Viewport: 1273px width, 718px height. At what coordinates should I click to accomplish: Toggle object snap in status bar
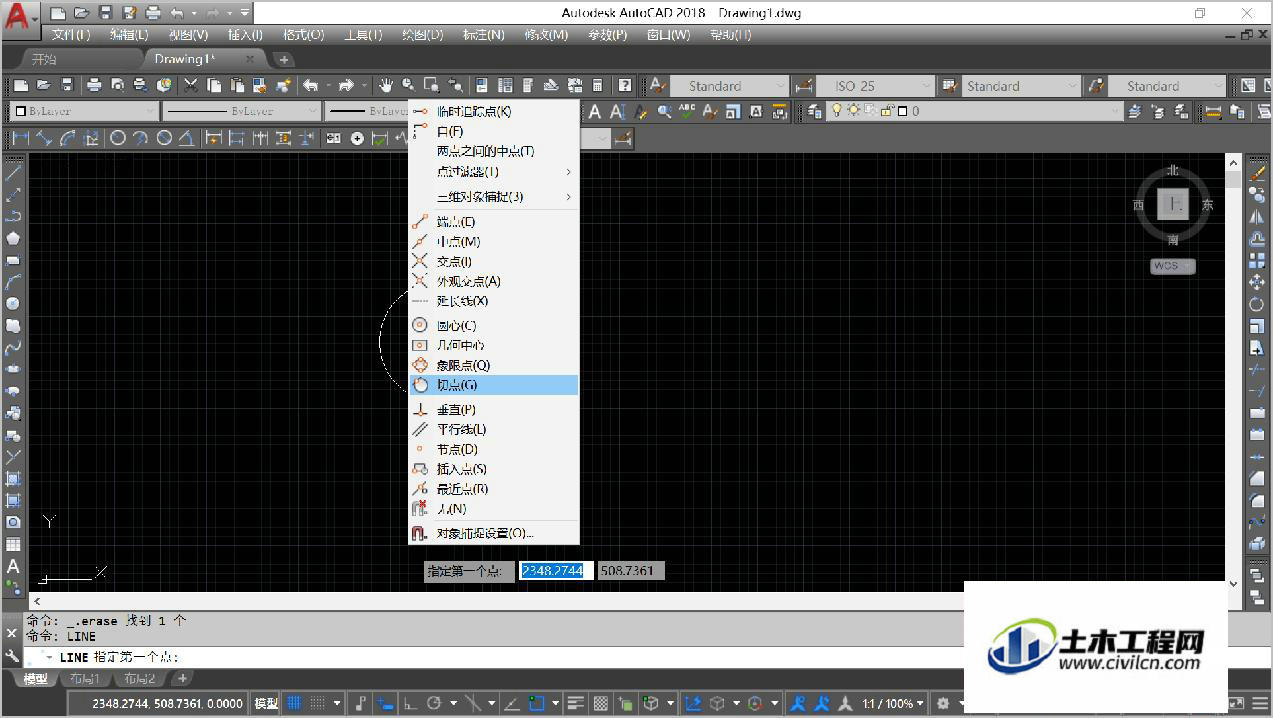pos(537,704)
